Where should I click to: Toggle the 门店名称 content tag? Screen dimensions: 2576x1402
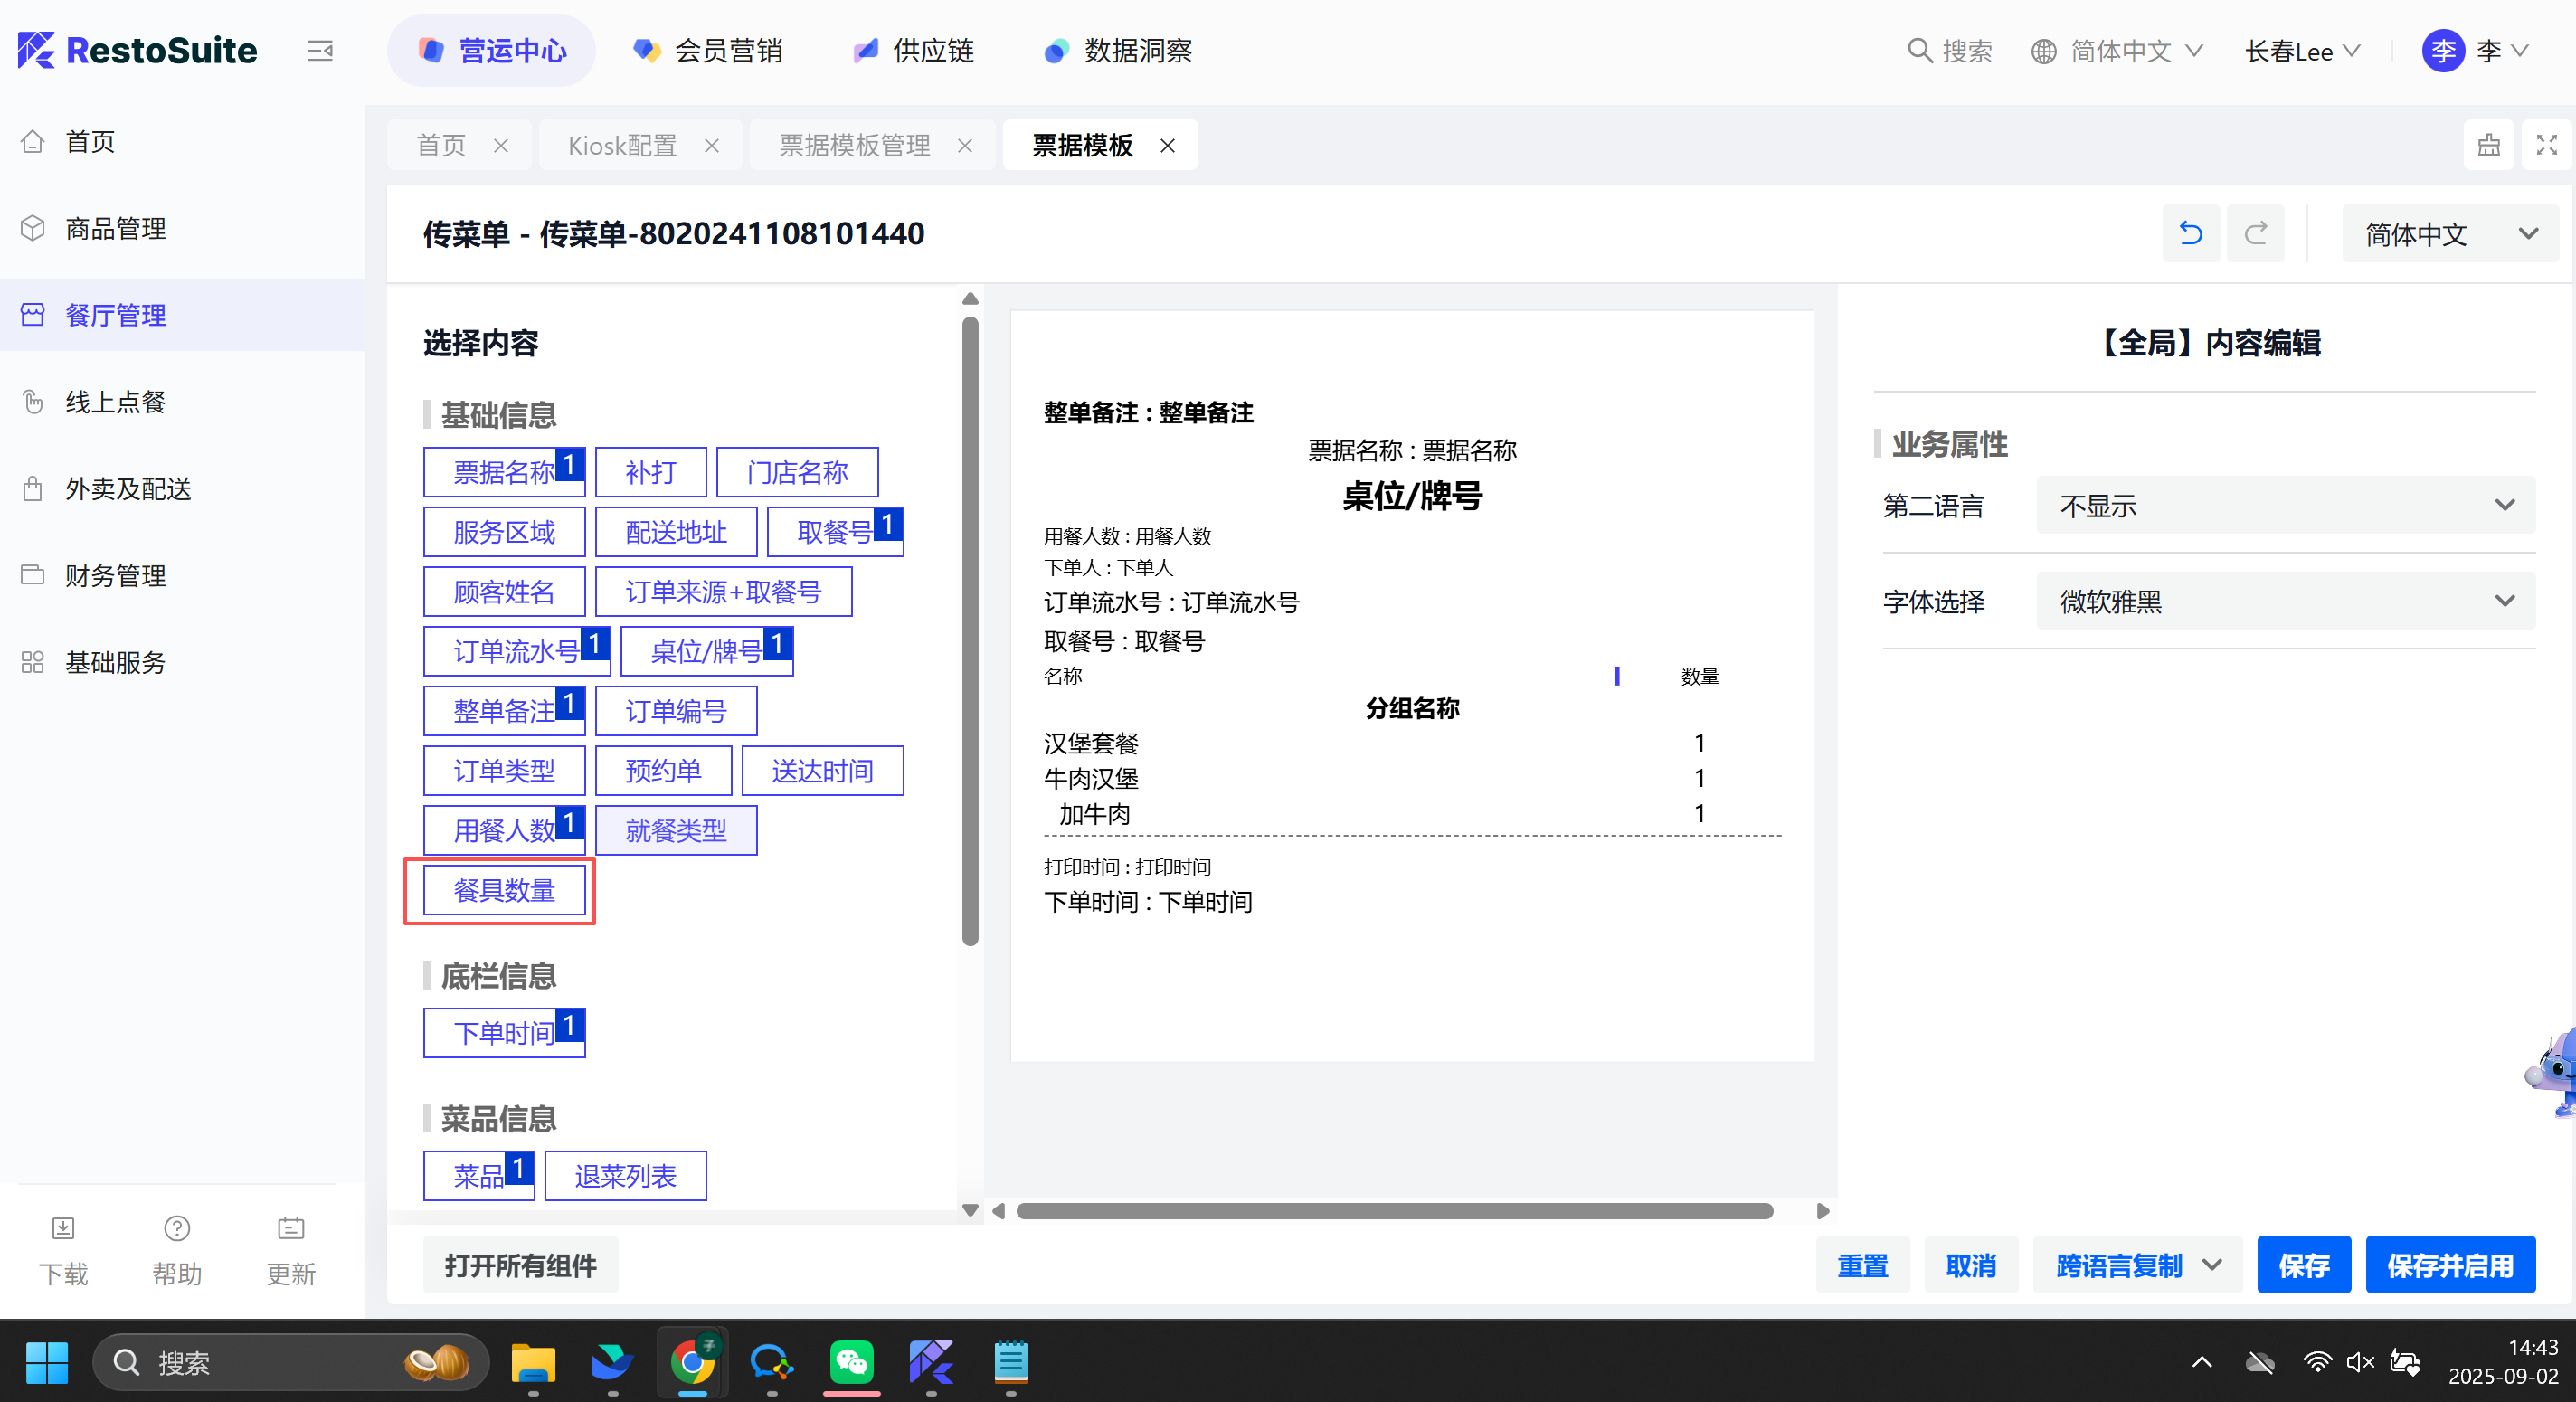coord(797,472)
